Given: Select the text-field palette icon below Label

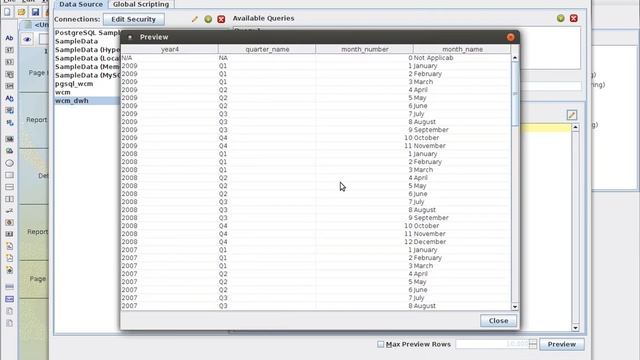Looking at the screenshot, I should coord(9,50).
